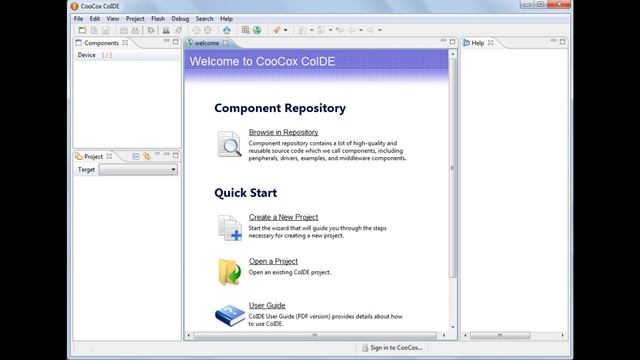640x360 pixels.
Task: Click the Start Debug toolbar icon
Action: point(196,30)
